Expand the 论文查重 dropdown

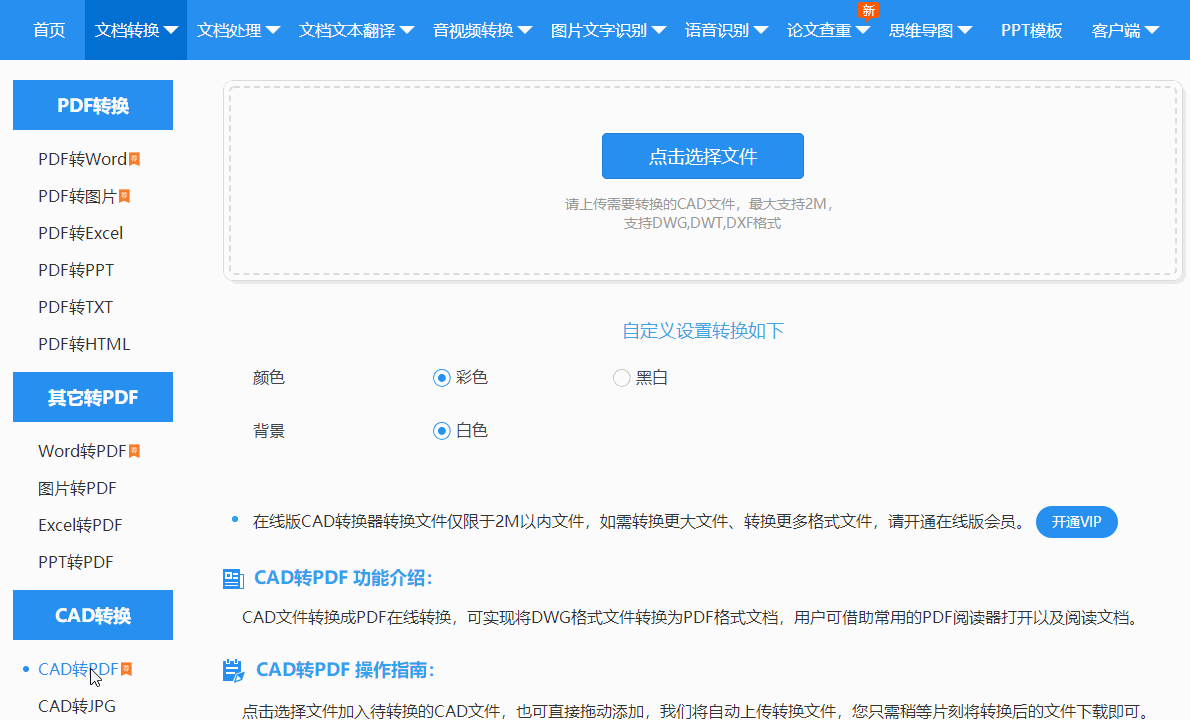point(828,30)
